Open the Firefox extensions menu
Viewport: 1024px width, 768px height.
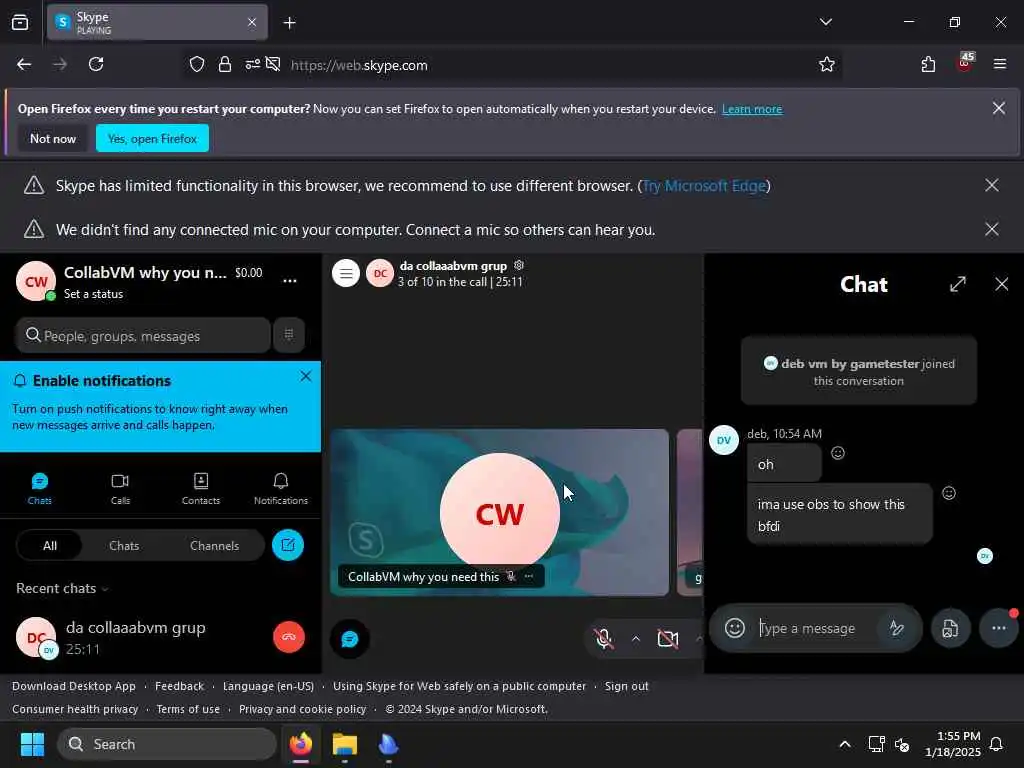point(928,65)
